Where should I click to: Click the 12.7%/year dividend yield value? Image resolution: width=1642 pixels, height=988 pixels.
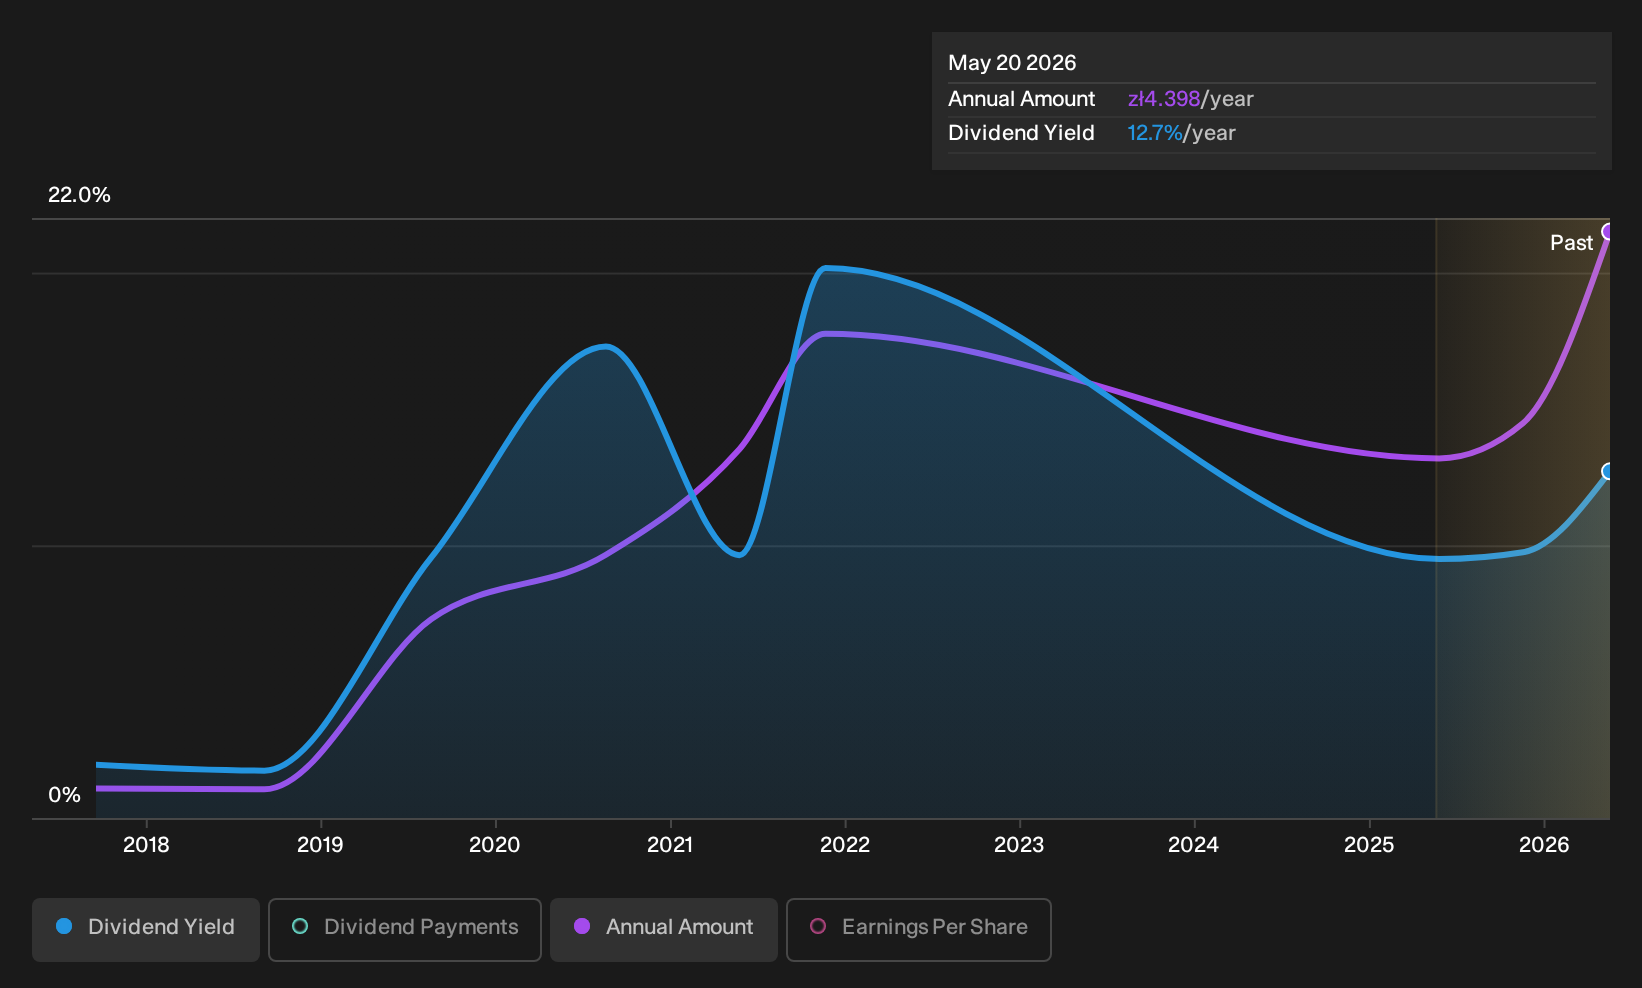point(1181,133)
